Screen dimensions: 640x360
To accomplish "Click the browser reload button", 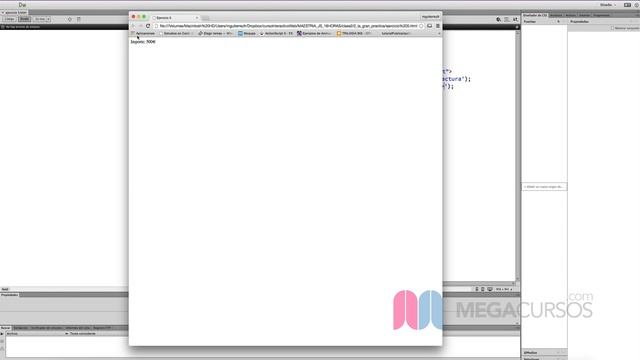I will click(148, 26).
